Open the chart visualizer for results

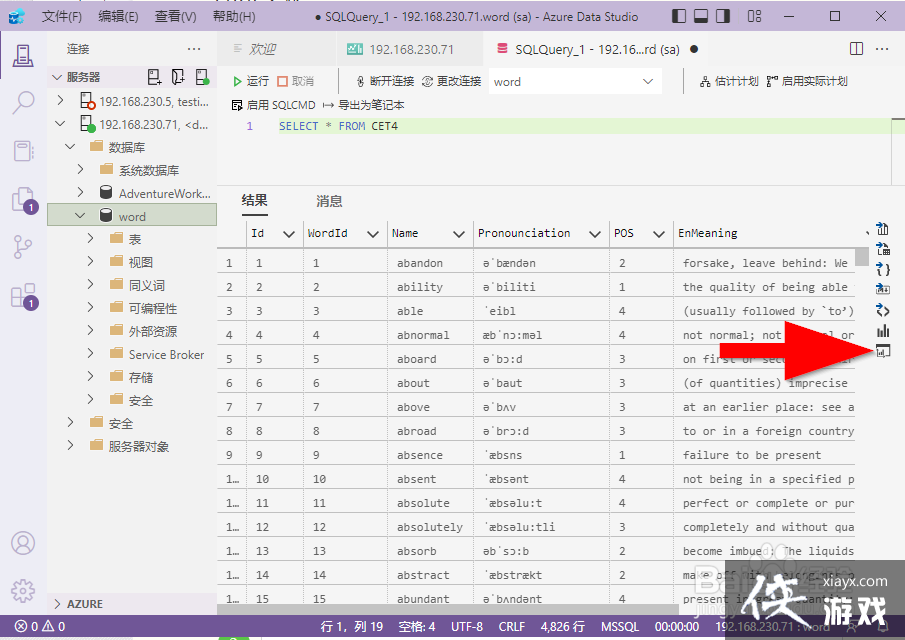point(882,330)
